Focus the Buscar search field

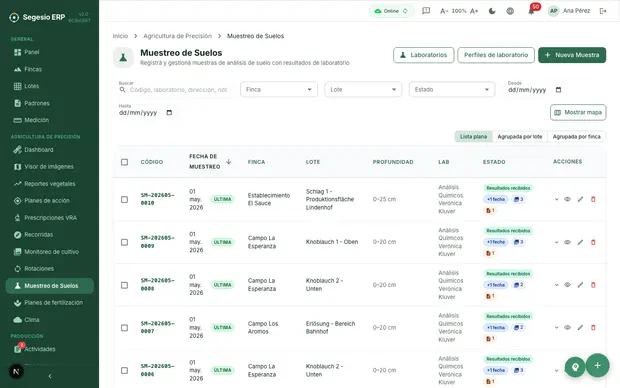click(174, 90)
